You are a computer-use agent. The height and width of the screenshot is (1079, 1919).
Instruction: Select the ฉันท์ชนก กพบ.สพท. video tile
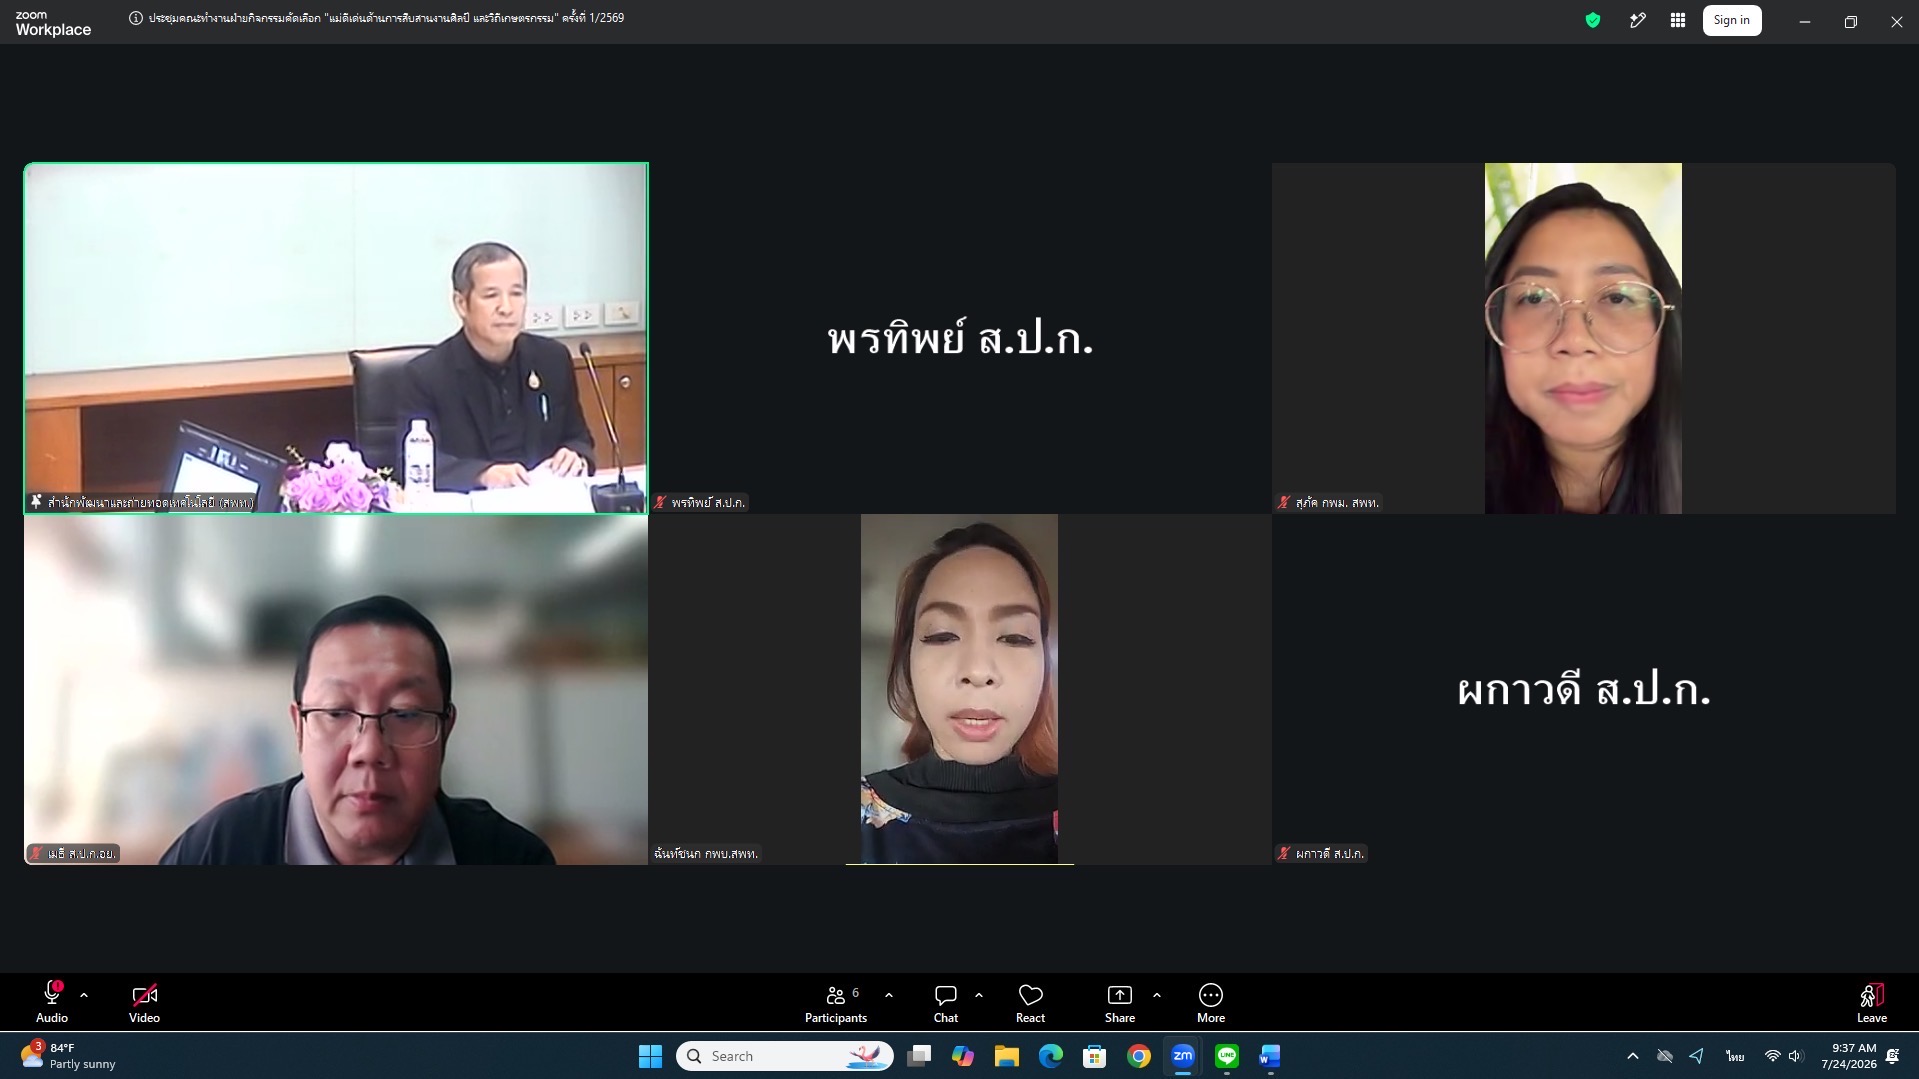tap(960, 689)
